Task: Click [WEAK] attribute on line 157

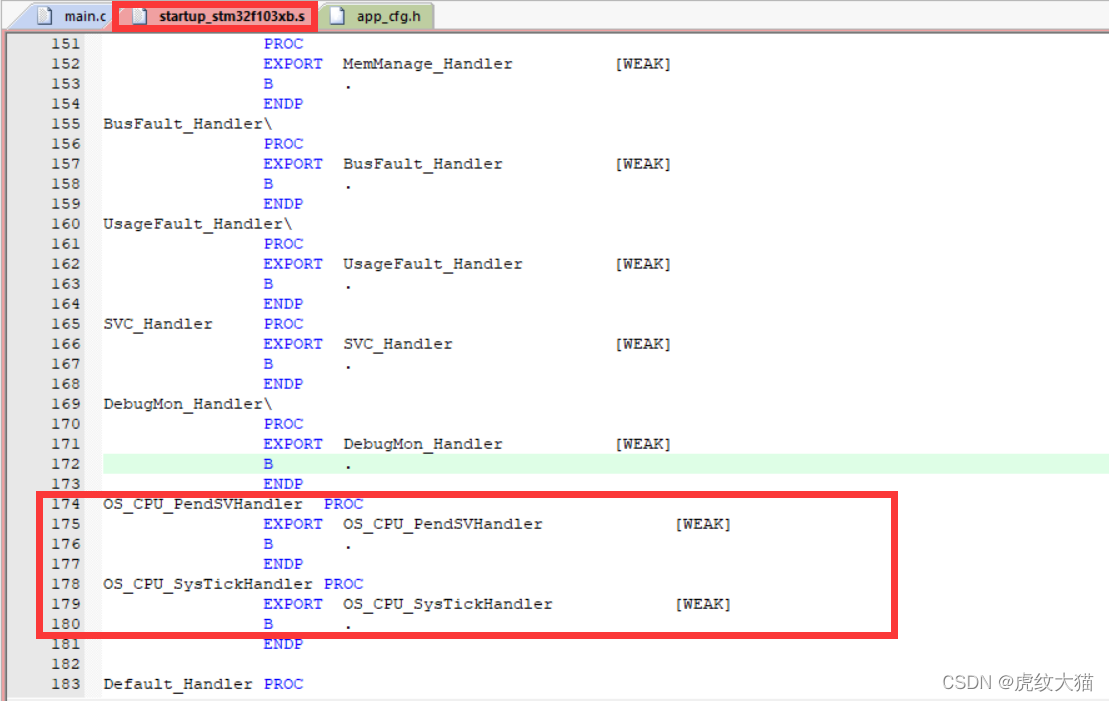Action: pyautogui.click(x=643, y=163)
